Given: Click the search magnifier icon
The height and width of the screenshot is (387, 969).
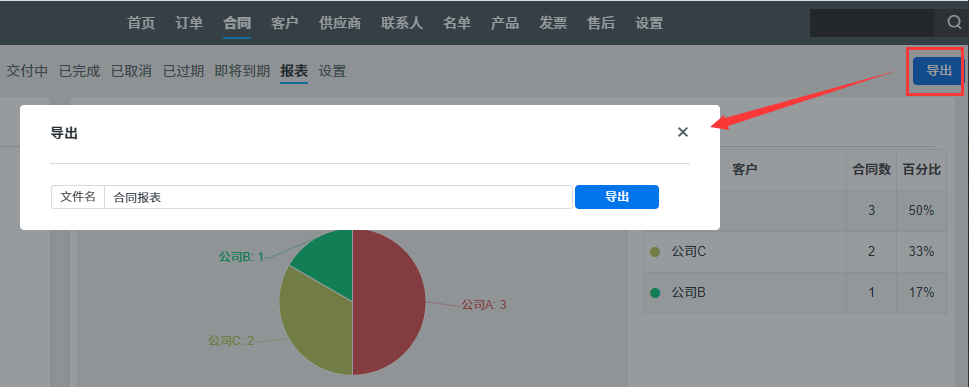Looking at the screenshot, I should 955,23.
